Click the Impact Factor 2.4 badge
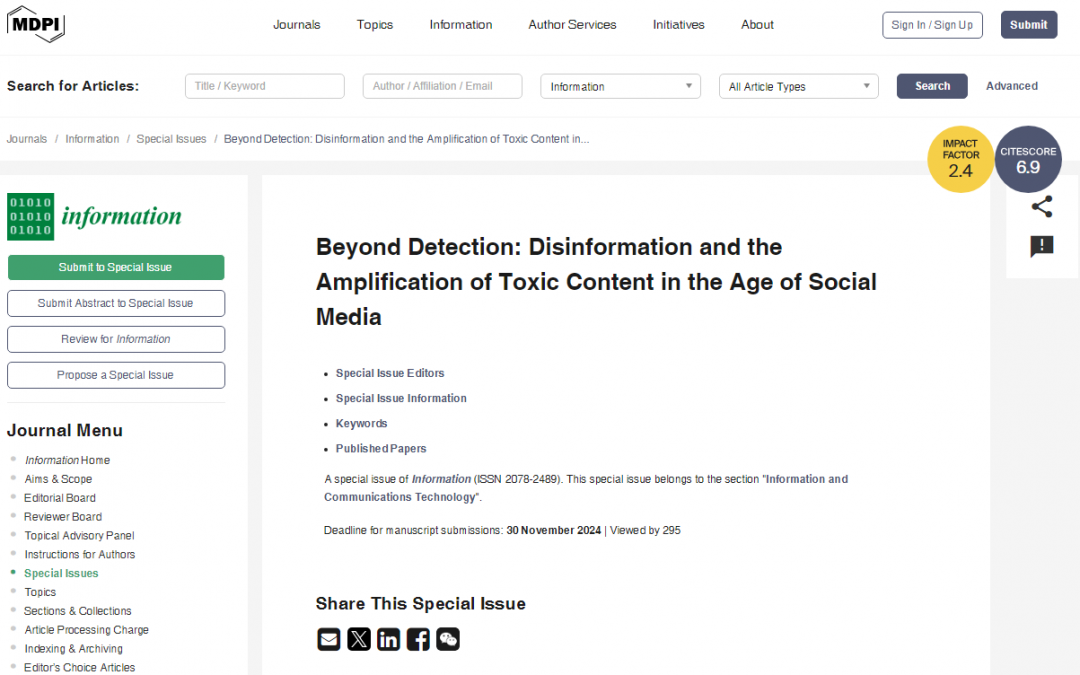 pyautogui.click(x=960, y=158)
